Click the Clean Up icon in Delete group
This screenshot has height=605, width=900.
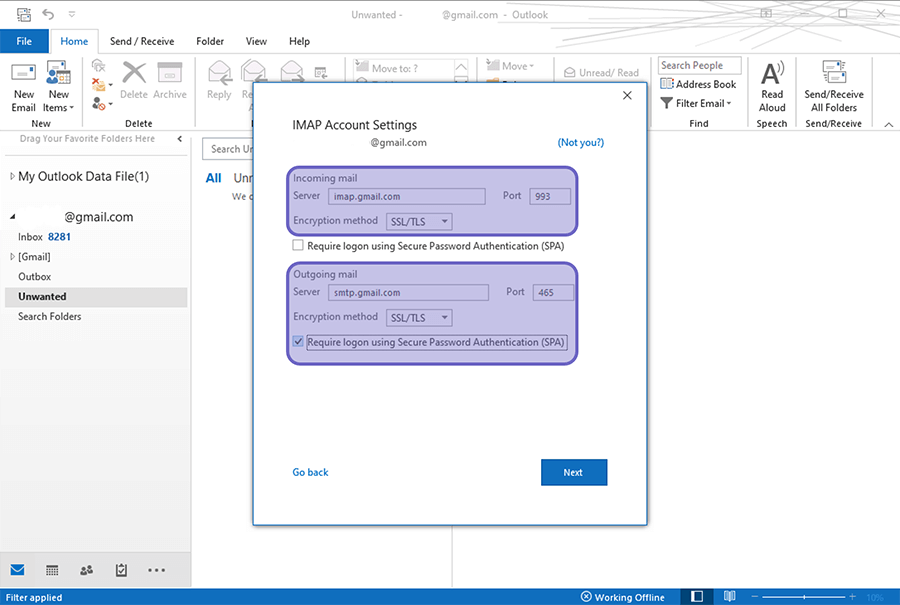point(102,85)
